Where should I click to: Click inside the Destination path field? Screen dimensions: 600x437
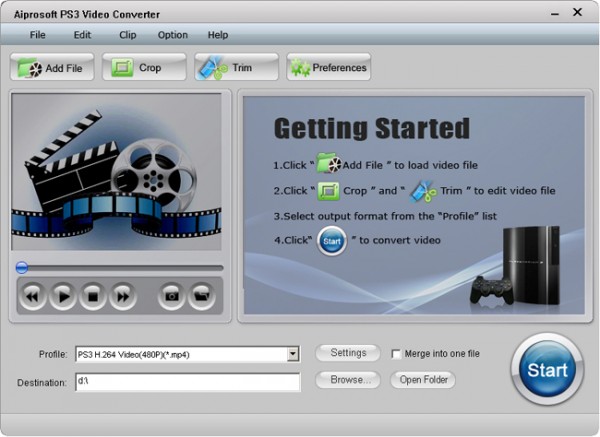point(188,382)
